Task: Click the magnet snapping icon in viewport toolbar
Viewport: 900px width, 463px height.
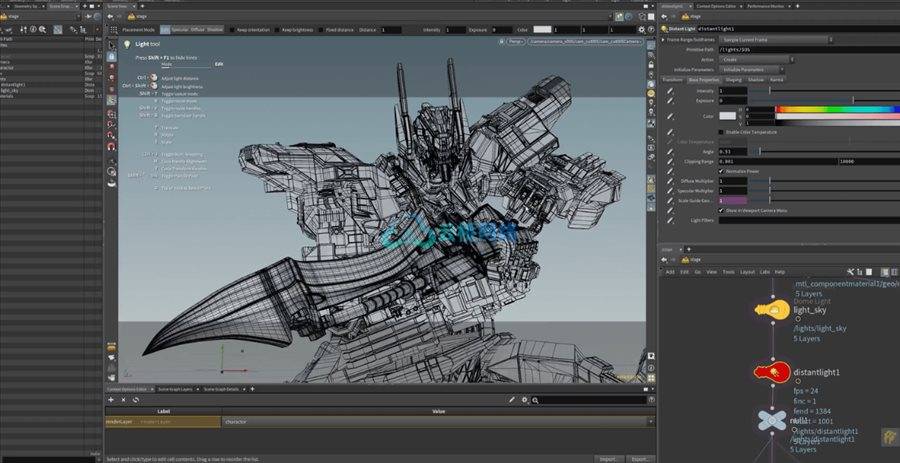Action: [x=110, y=146]
